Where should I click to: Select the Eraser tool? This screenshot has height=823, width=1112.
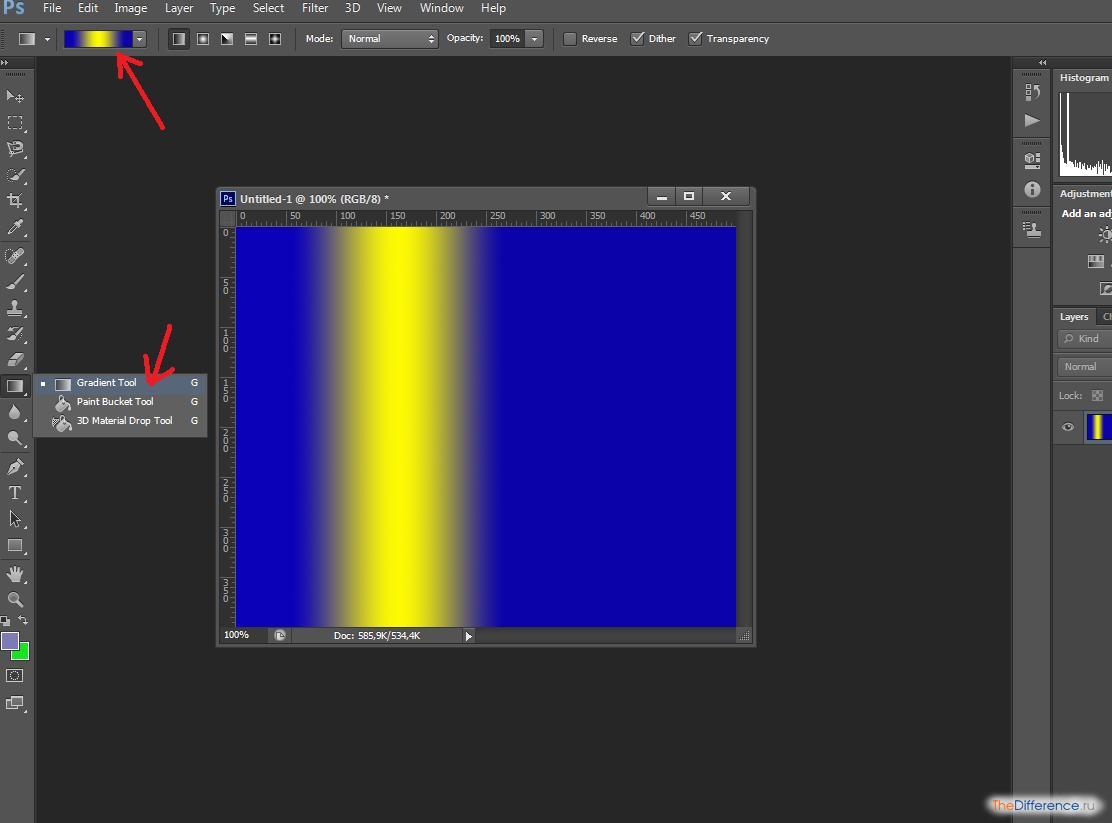[15, 360]
